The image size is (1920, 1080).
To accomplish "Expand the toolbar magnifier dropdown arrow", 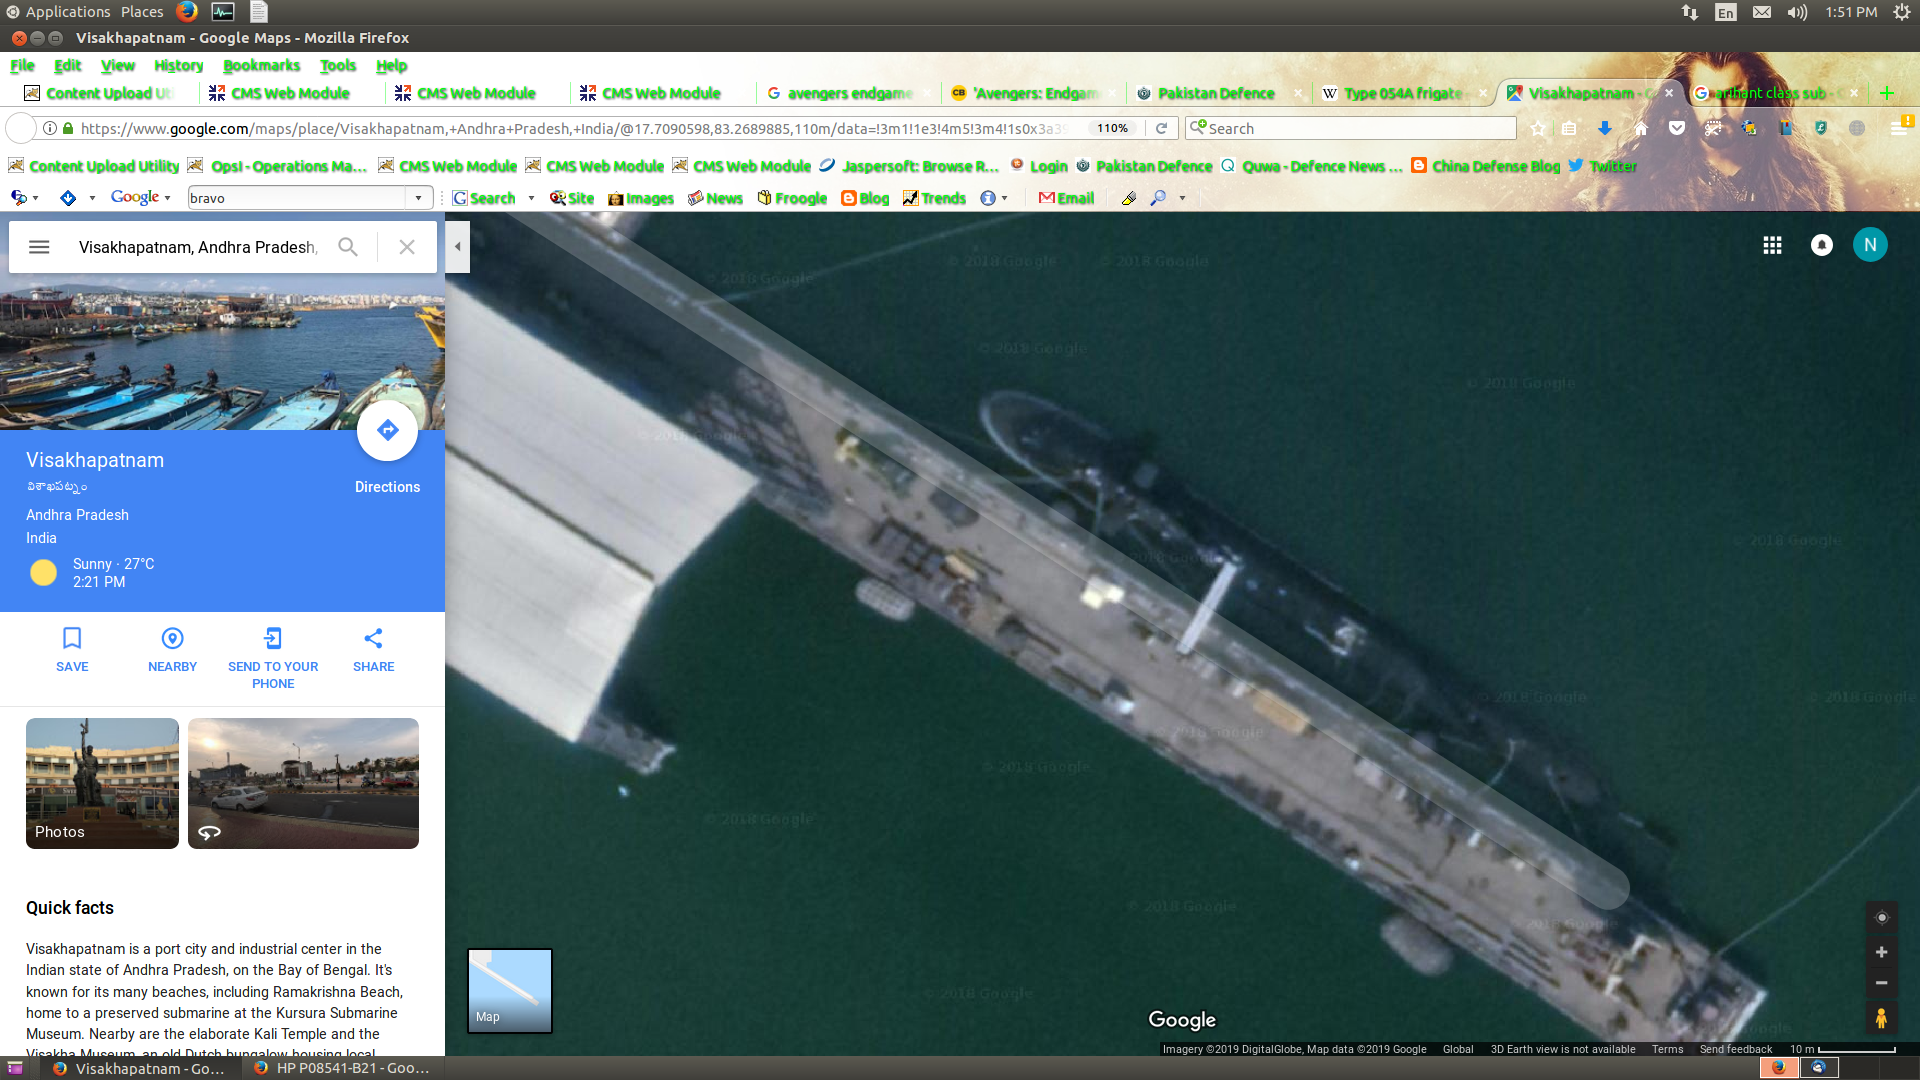I will click(1182, 198).
